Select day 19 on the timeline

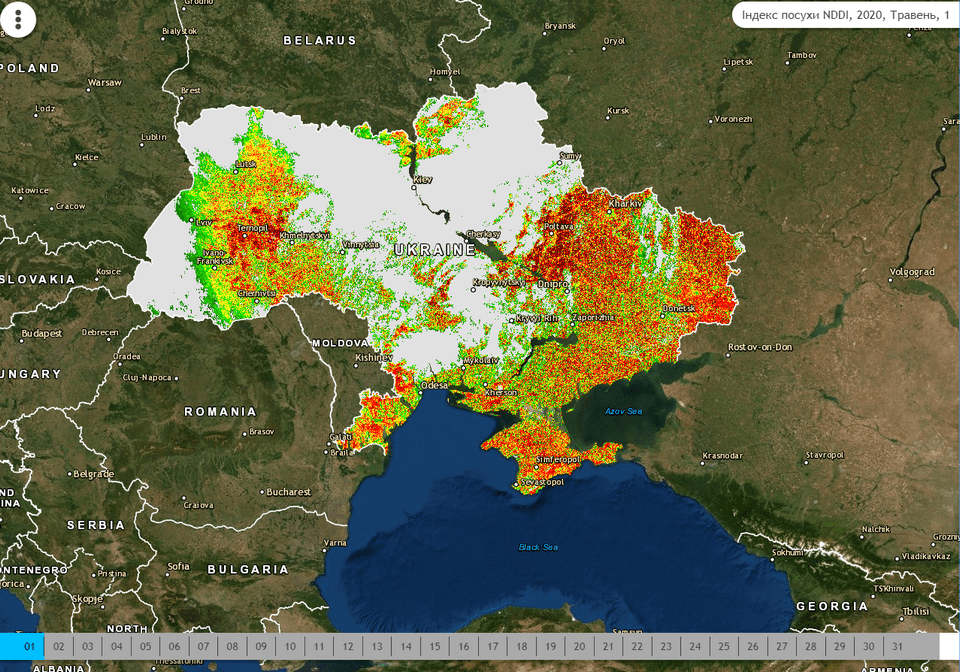(550, 646)
